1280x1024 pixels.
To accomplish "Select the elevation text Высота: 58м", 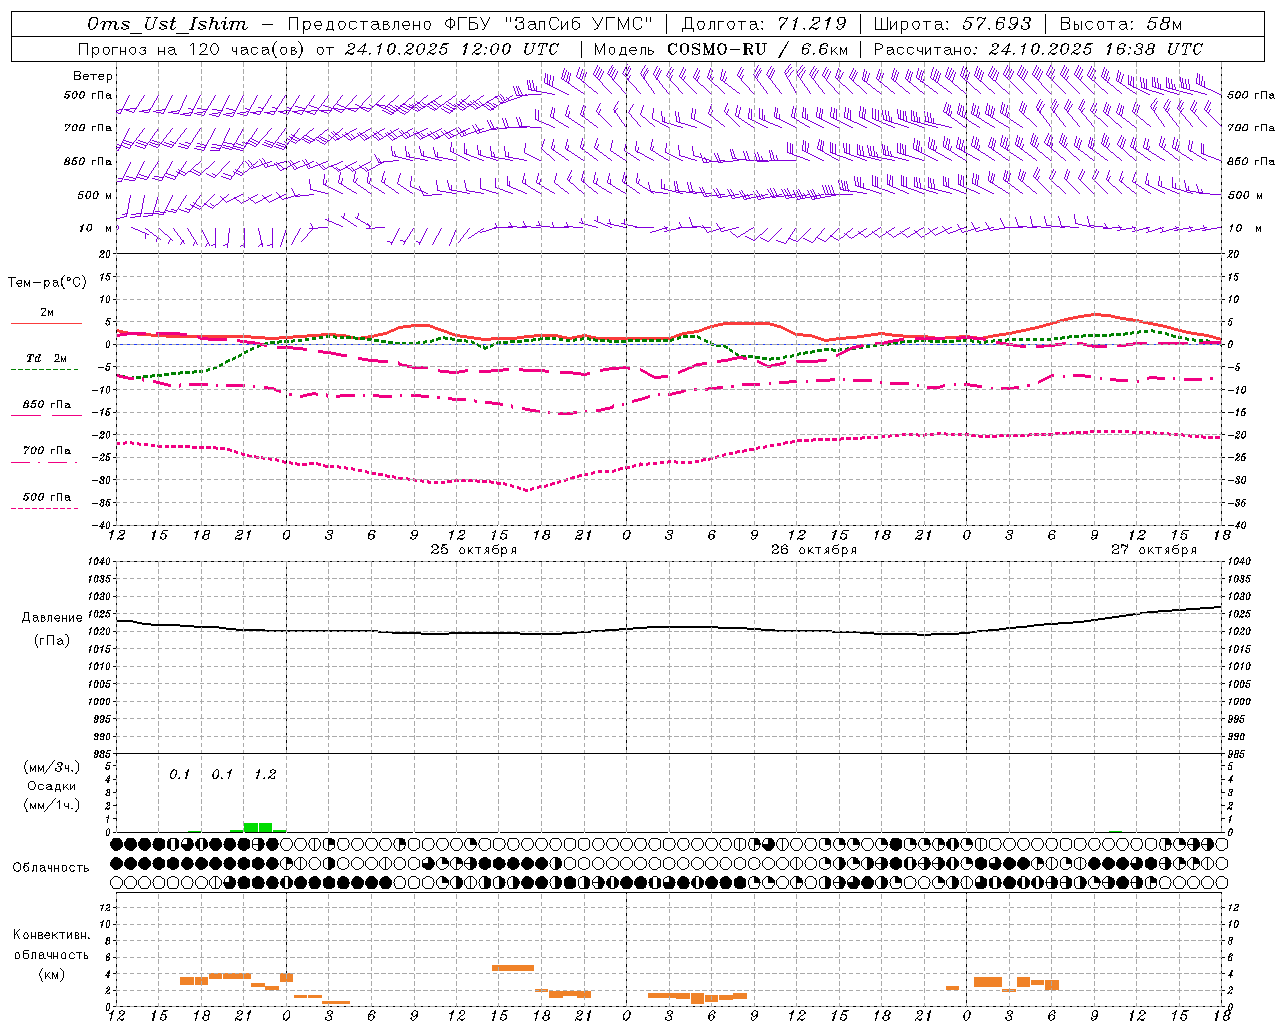I will click(x=1121, y=24).
